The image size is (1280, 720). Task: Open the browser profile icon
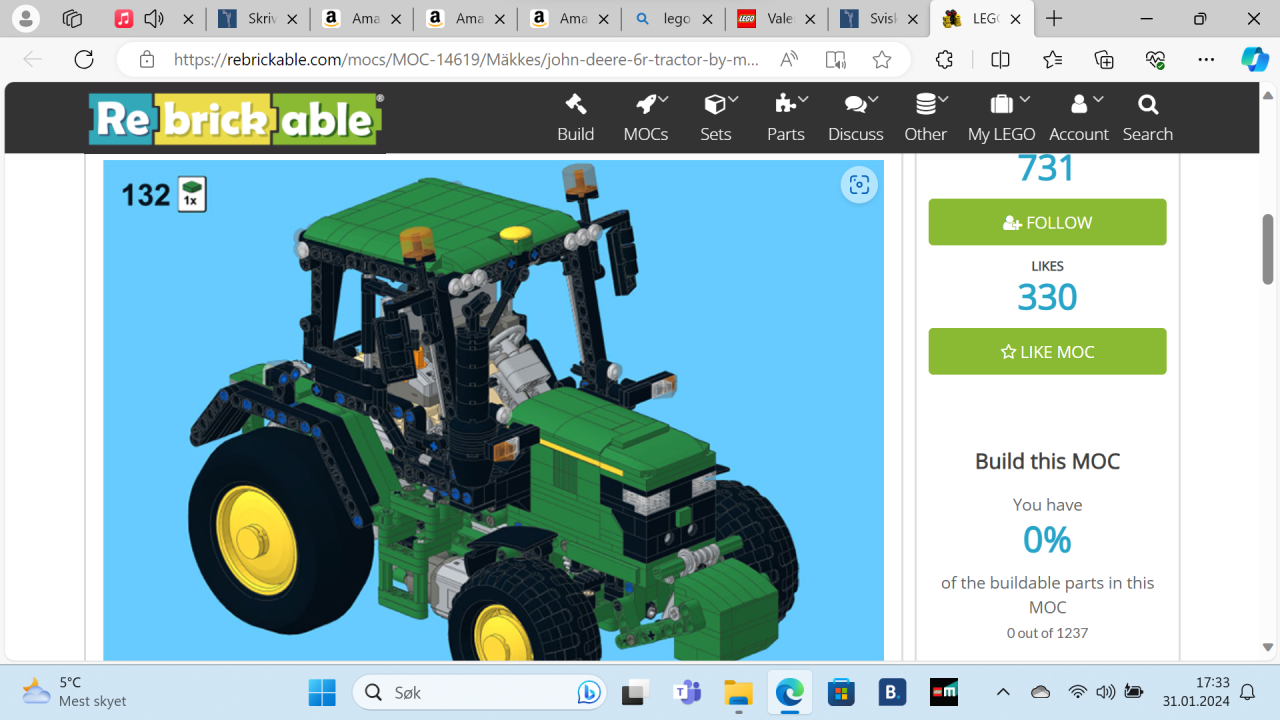coord(26,19)
